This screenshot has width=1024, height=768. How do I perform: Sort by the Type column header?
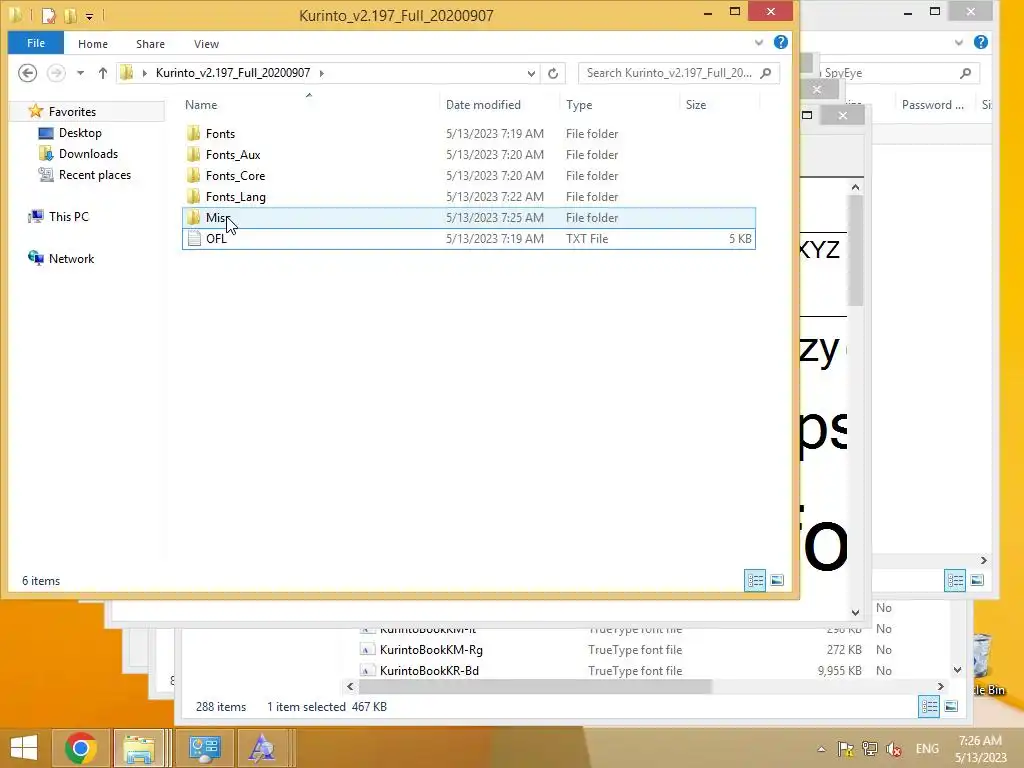tap(579, 104)
